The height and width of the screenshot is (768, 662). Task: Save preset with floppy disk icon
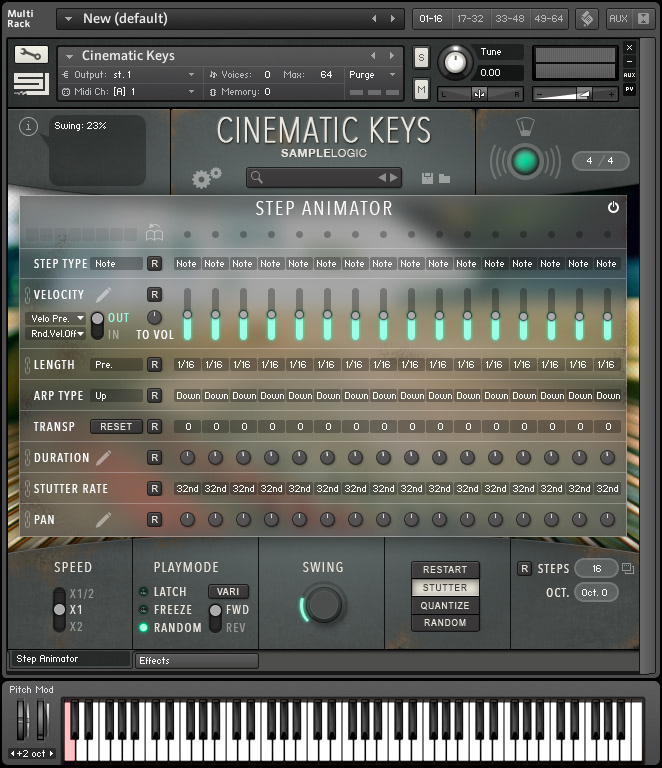[x=427, y=178]
